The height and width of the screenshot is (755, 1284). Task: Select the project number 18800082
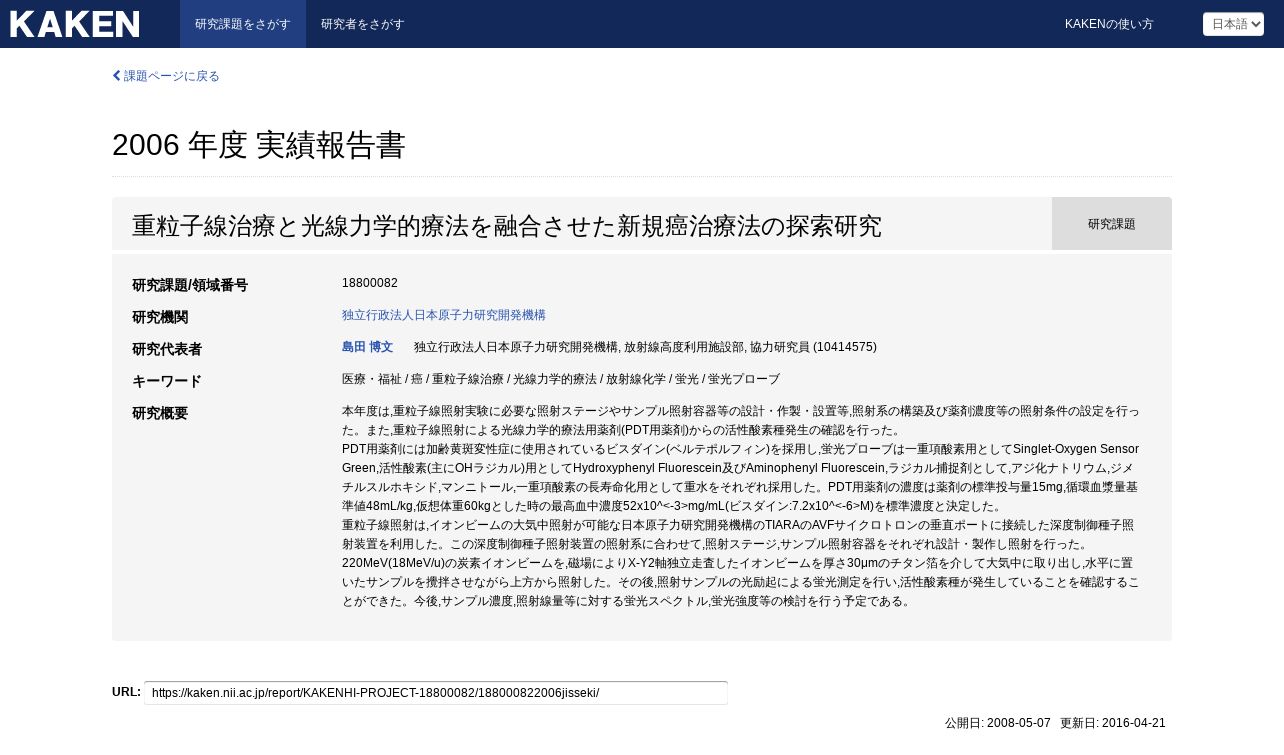point(370,283)
